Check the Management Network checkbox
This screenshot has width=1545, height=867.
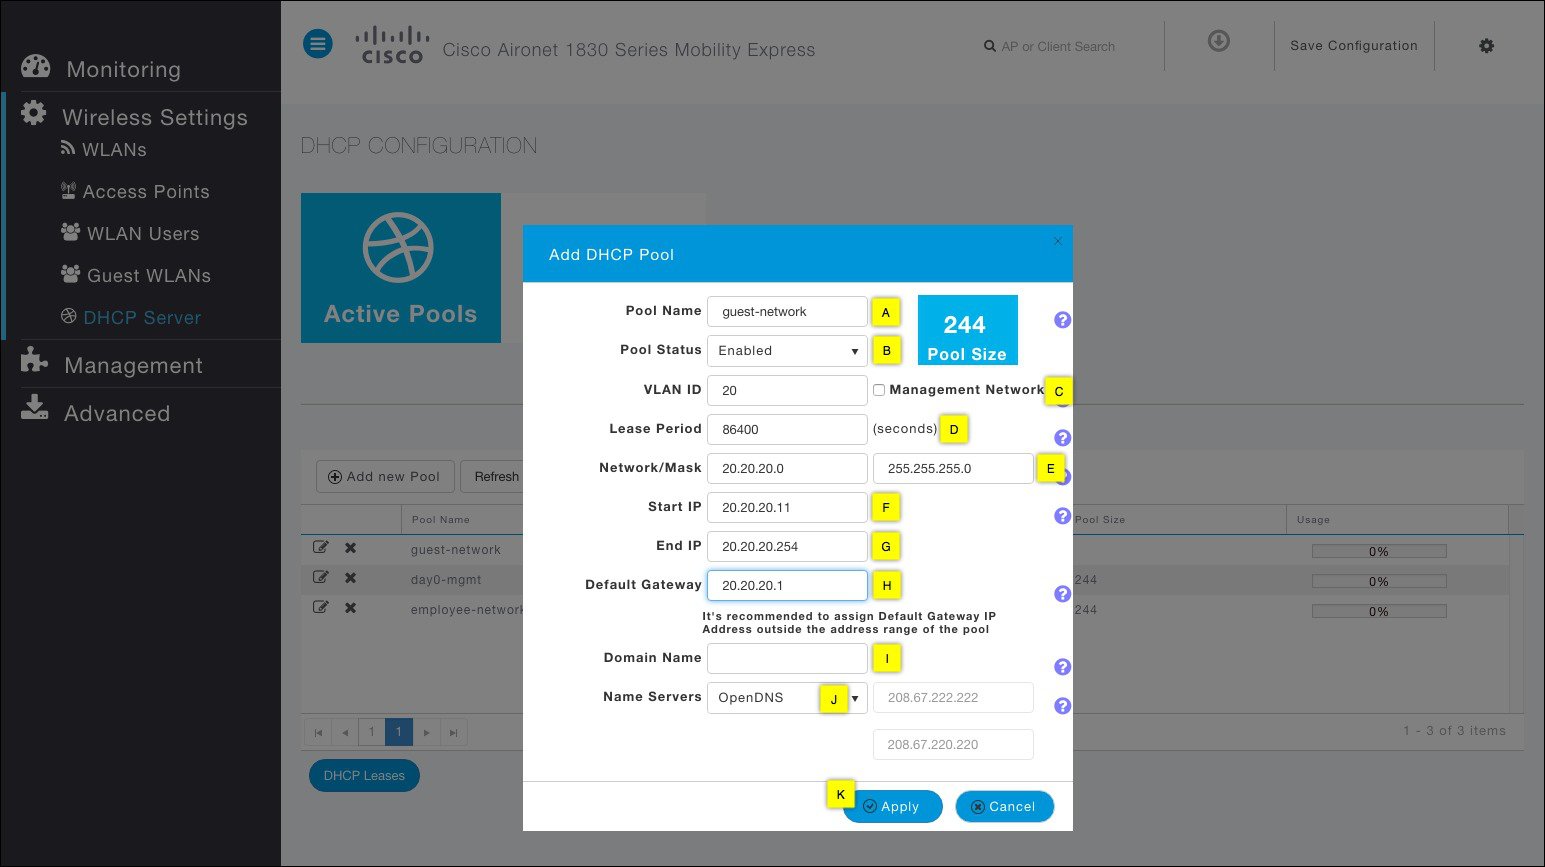tap(878, 389)
